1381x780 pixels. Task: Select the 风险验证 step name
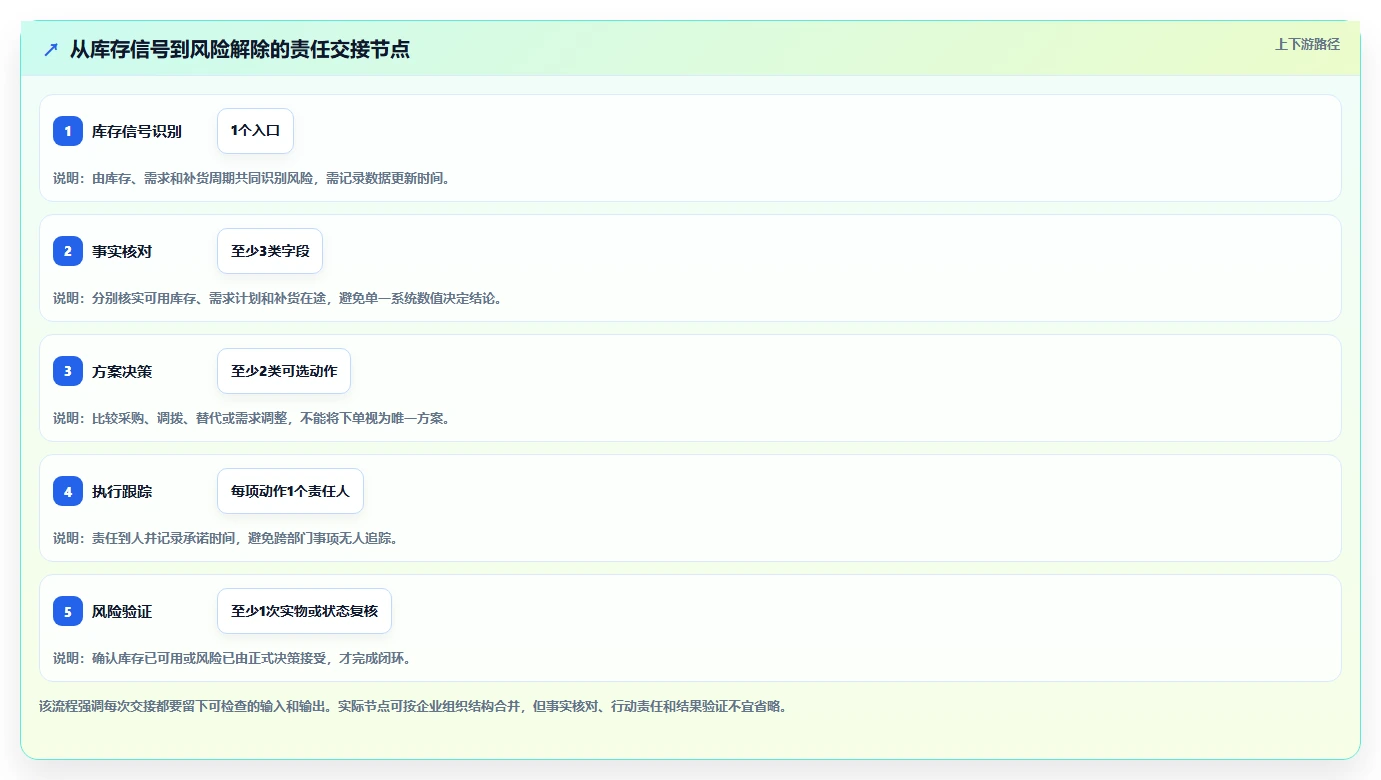[122, 611]
